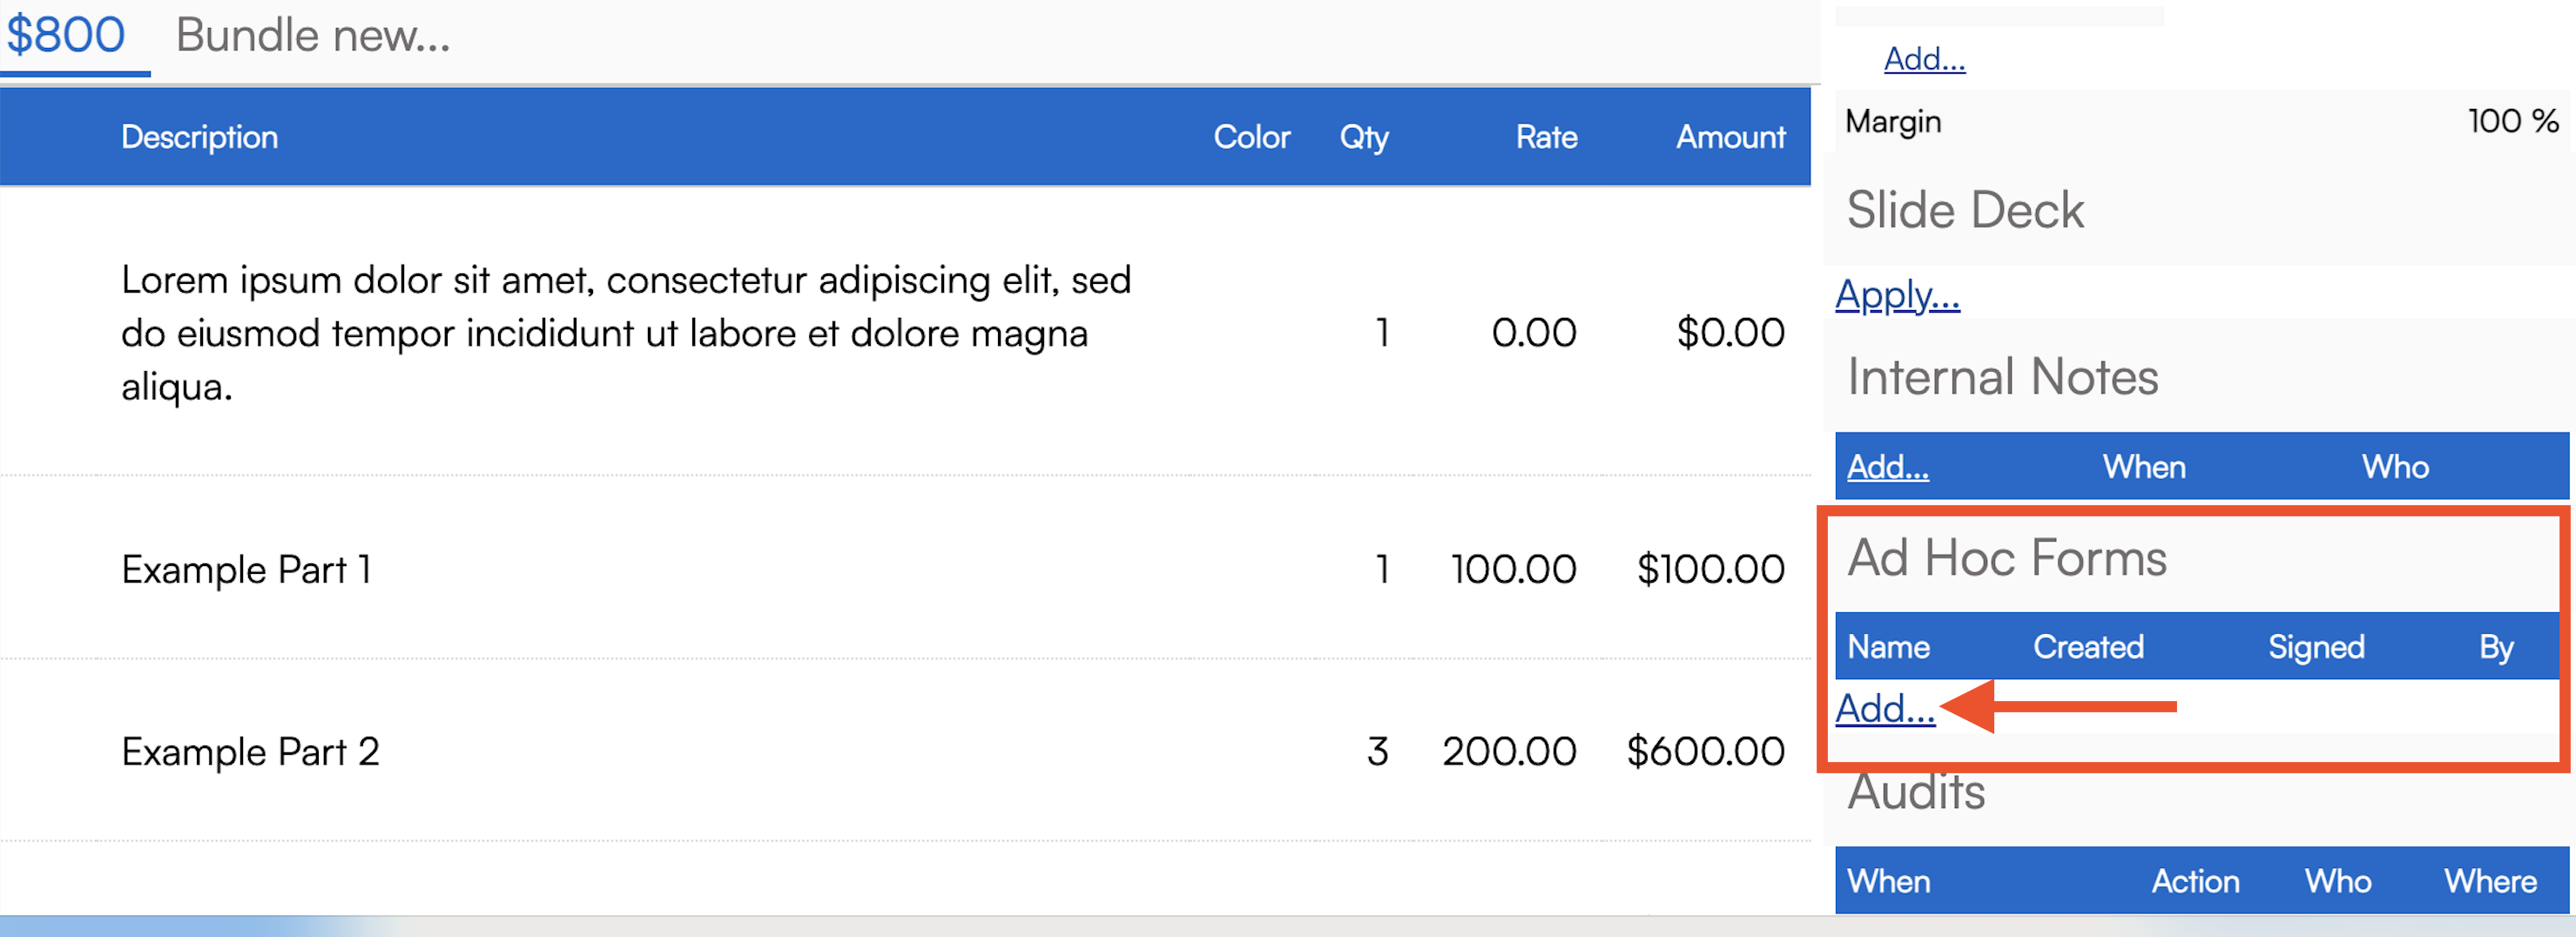Add a new internal note

pyautogui.click(x=1887, y=467)
